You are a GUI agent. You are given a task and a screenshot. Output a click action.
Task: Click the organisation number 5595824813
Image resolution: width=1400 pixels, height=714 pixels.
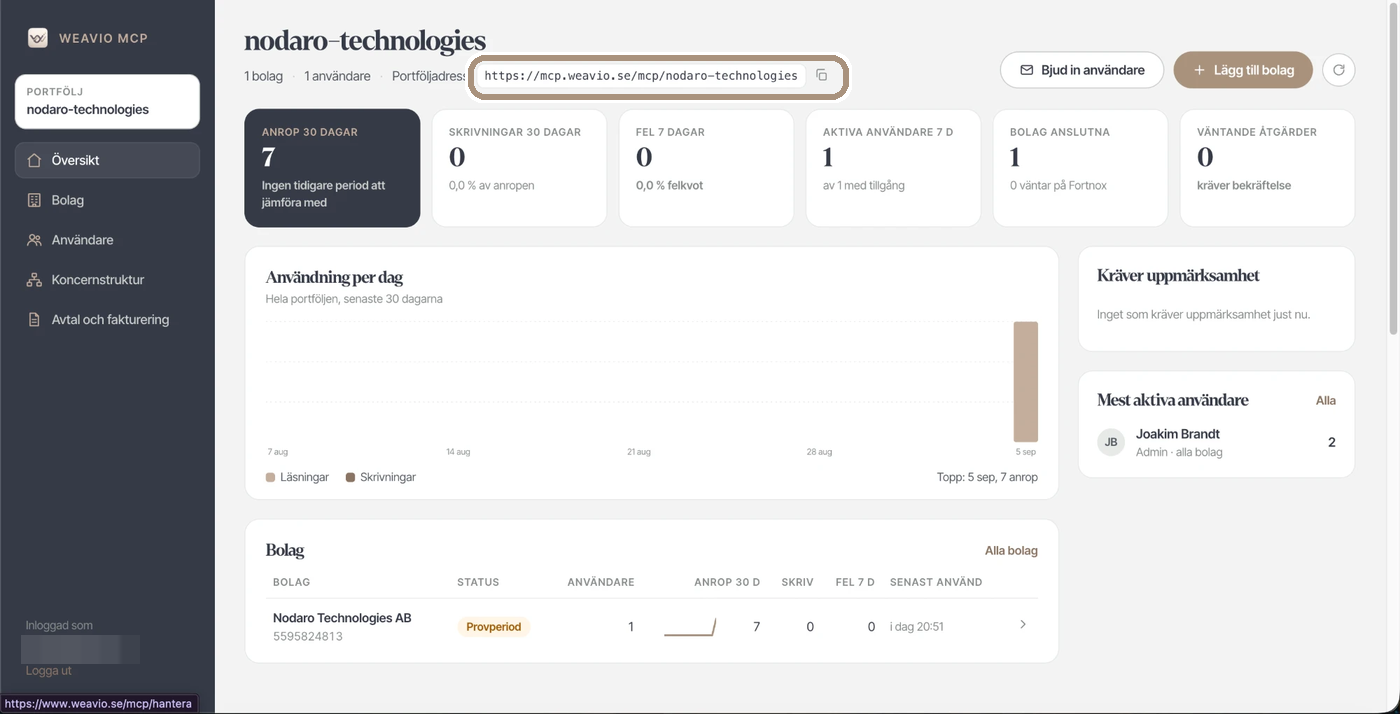308,636
